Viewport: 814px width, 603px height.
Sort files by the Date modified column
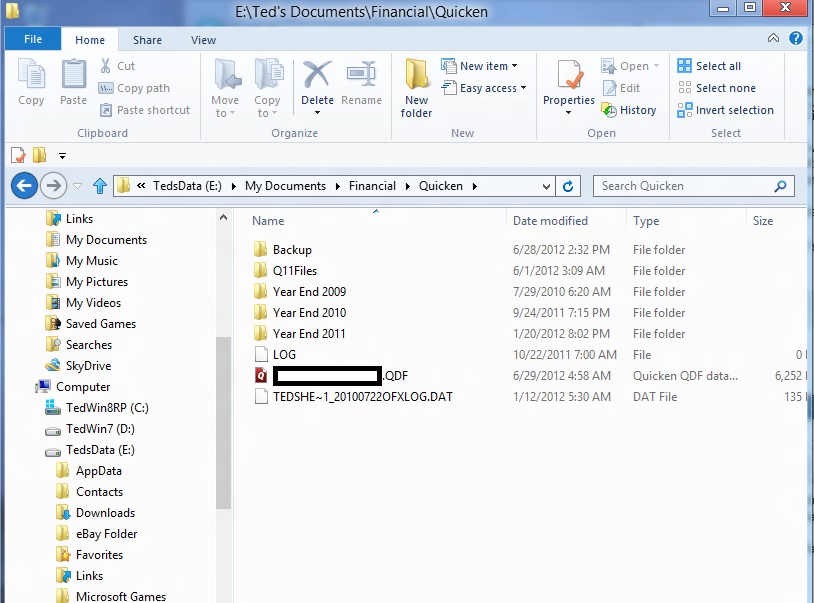click(x=550, y=221)
